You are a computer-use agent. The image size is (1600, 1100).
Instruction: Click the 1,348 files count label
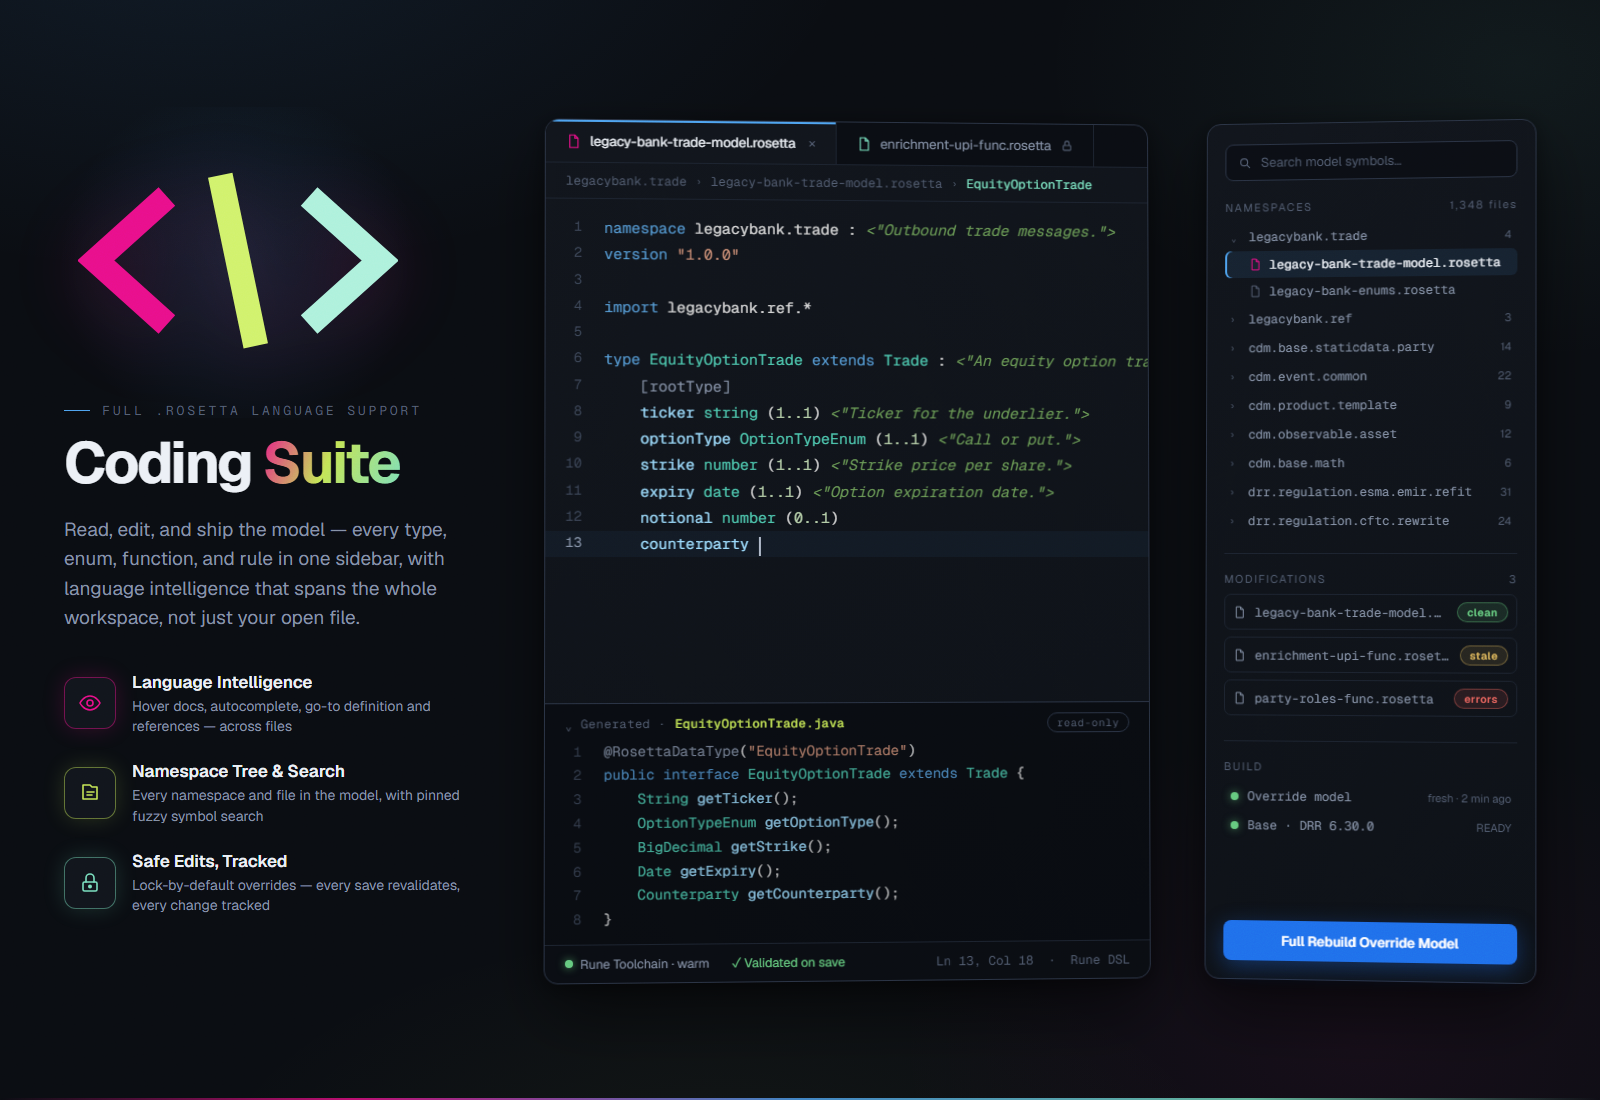click(x=1482, y=205)
